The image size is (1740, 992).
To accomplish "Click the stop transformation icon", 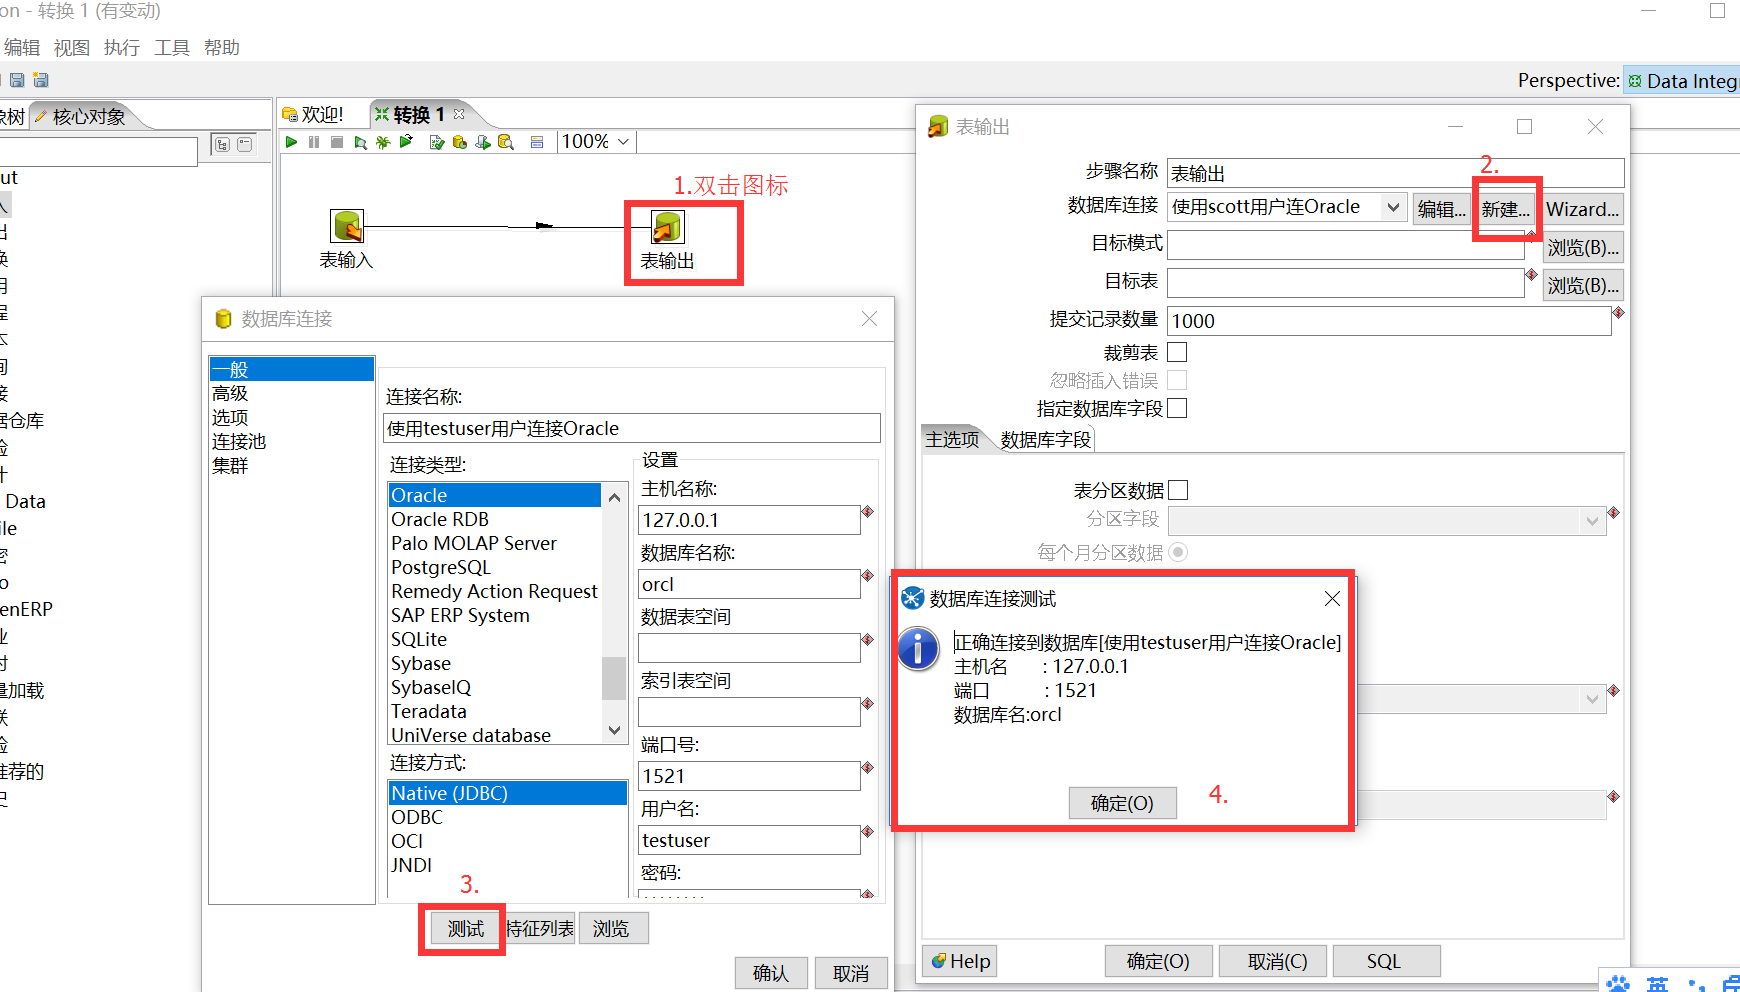I will 337,142.
